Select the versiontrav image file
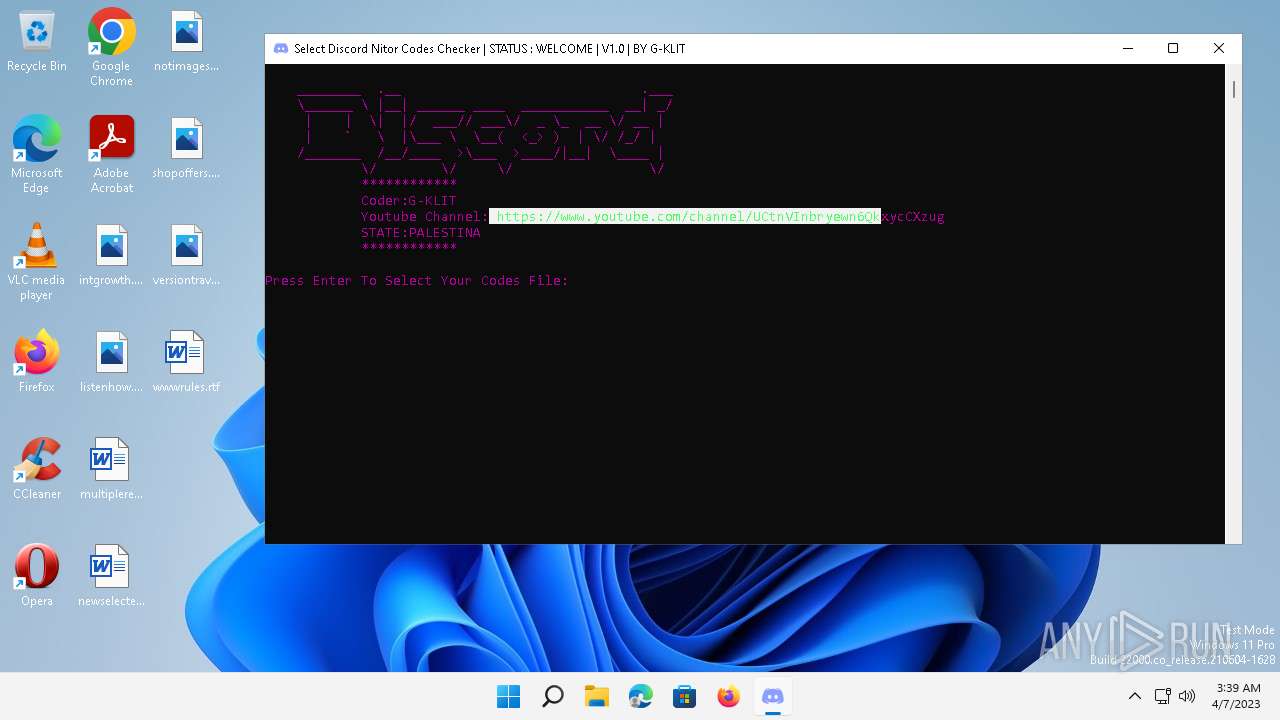This screenshot has width=1280, height=720. (x=186, y=256)
